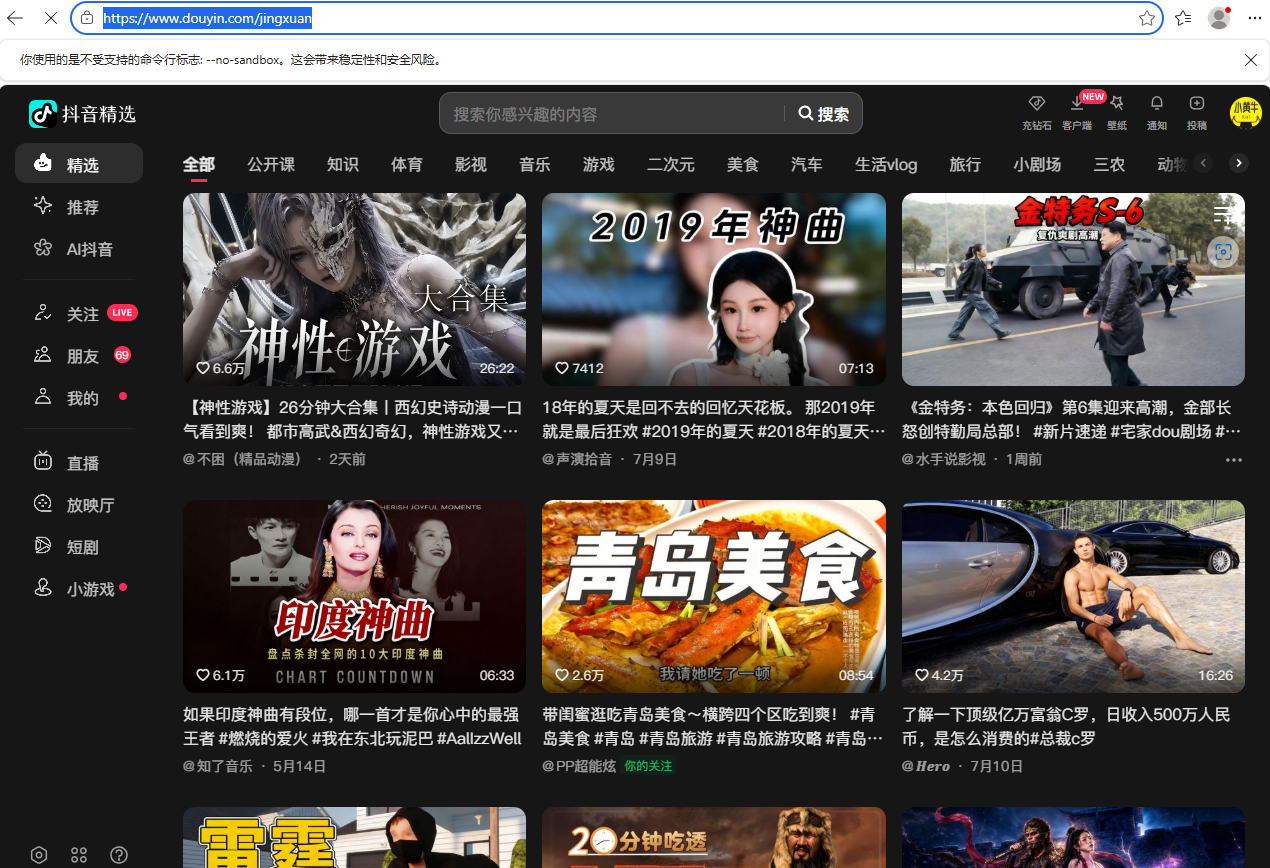Click the 投稿 upload icon
Viewport: 1270px width, 868px height.
(1197, 112)
